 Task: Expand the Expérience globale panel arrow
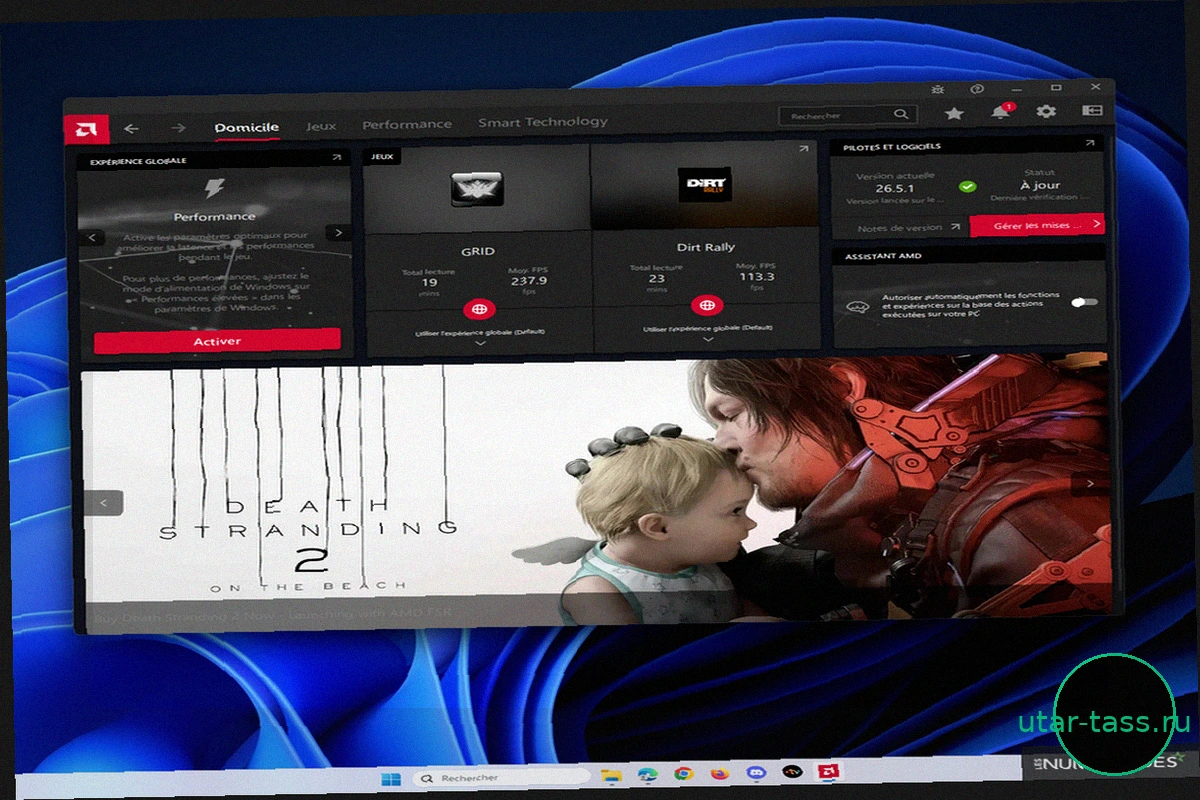click(337, 157)
